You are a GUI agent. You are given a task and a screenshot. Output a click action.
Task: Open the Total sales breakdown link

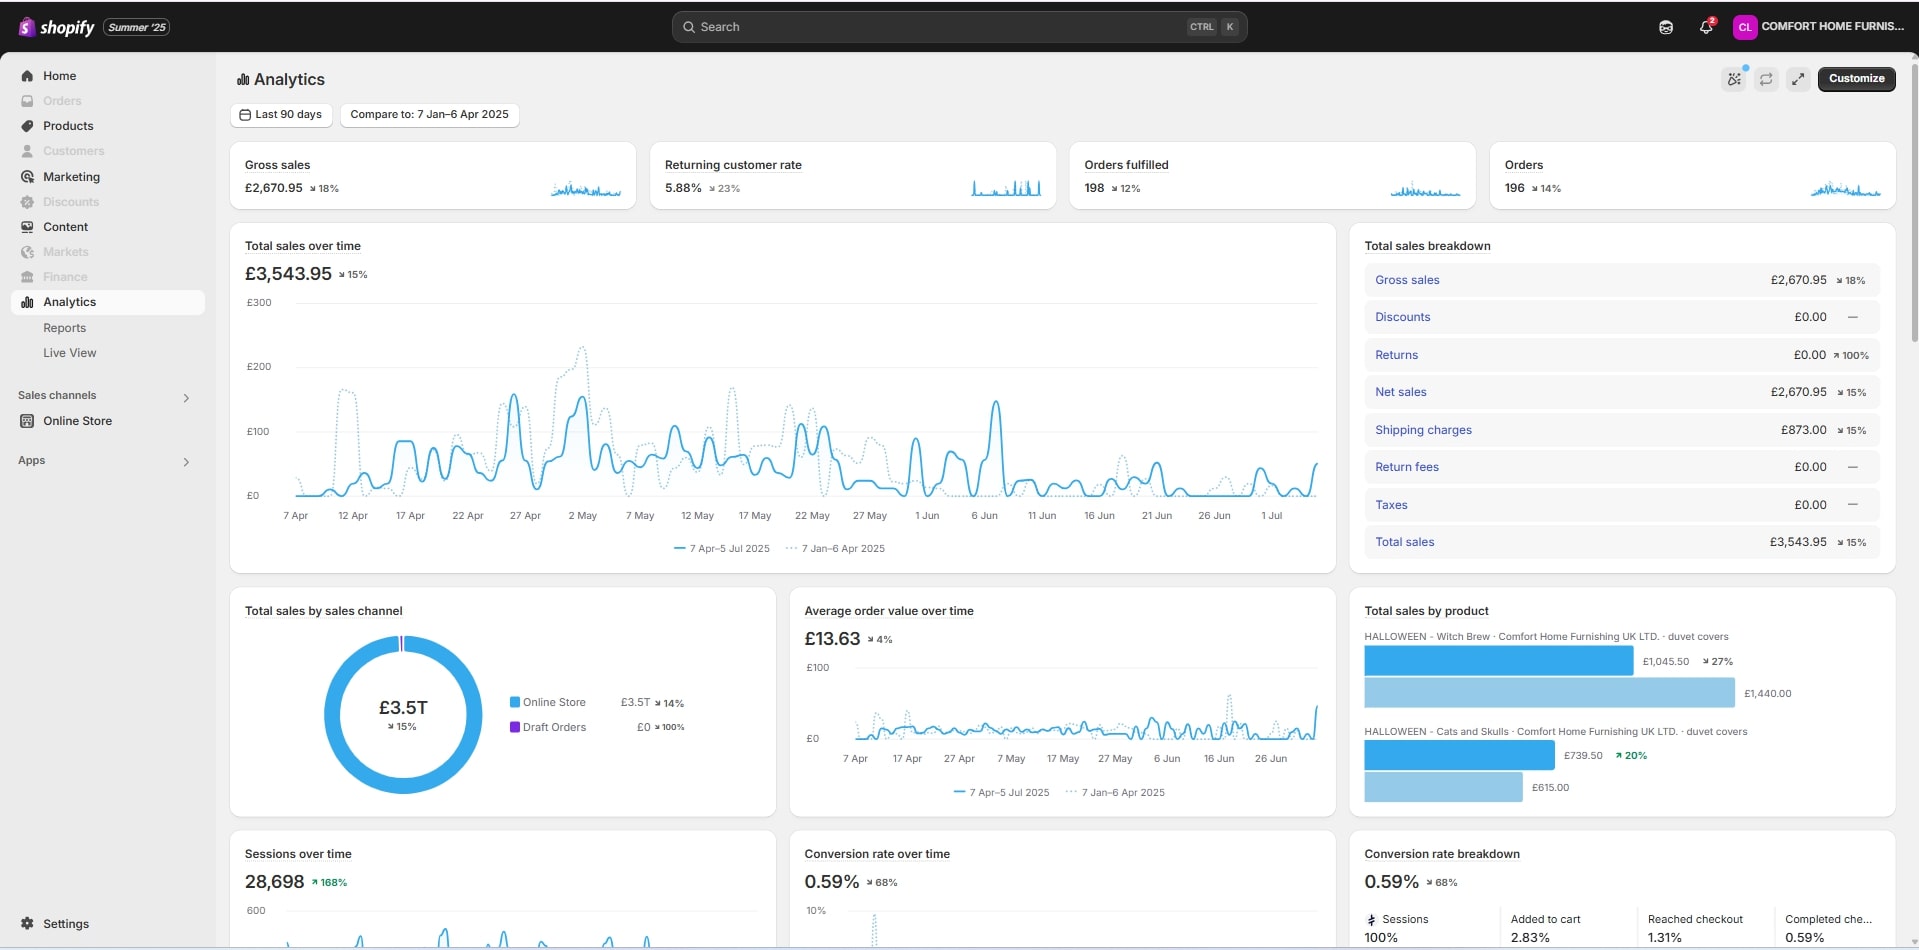pos(1404,542)
